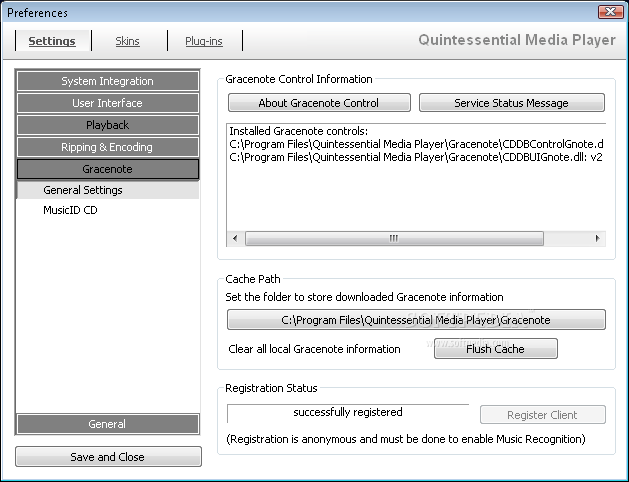Expand the General section

(x=108, y=424)
